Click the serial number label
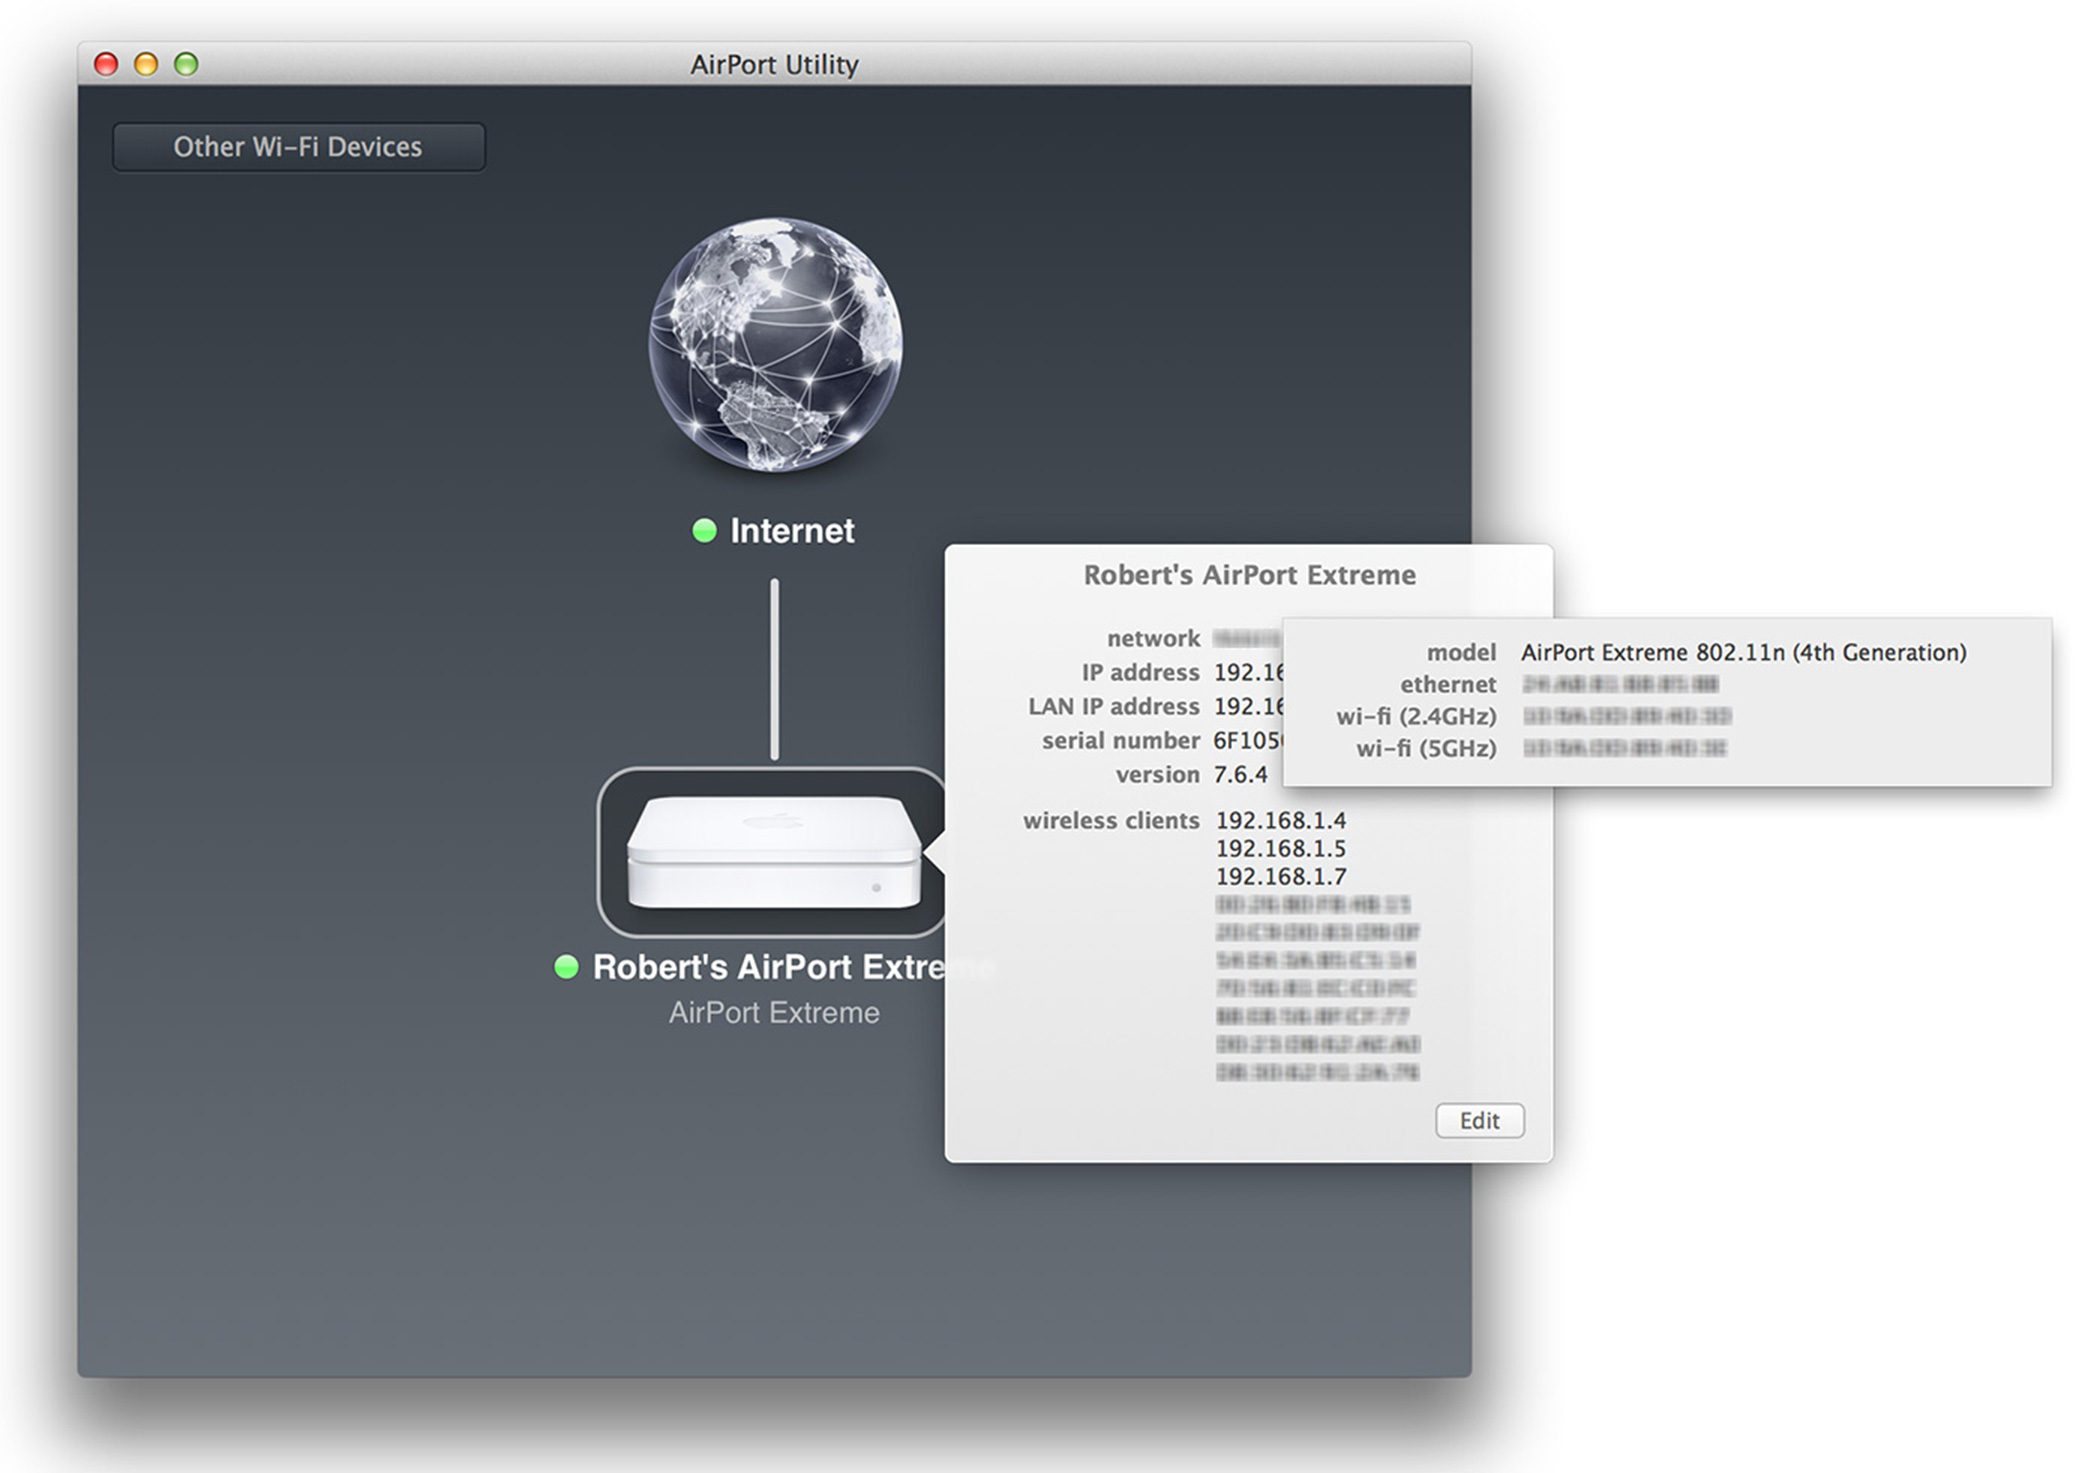The image size is (2100, 1473). (x=1120, y=741)
